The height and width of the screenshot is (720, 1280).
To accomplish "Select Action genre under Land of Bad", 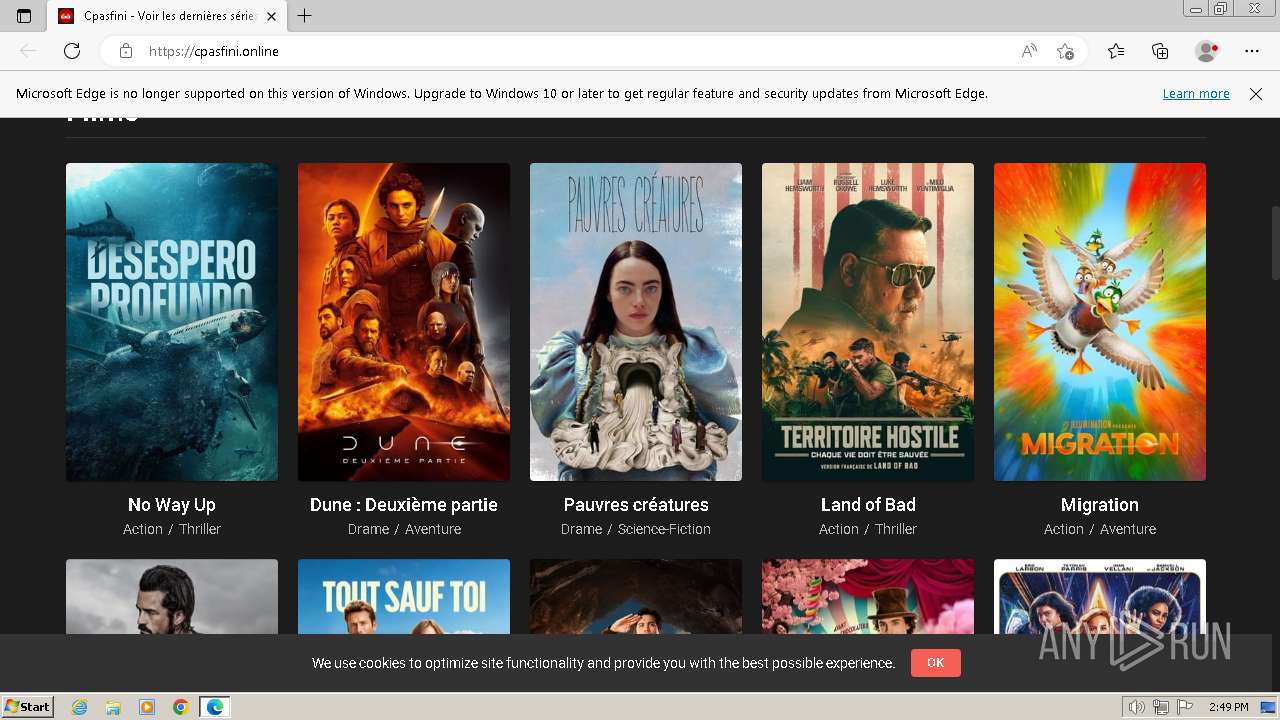I will (x=839, y=529).
